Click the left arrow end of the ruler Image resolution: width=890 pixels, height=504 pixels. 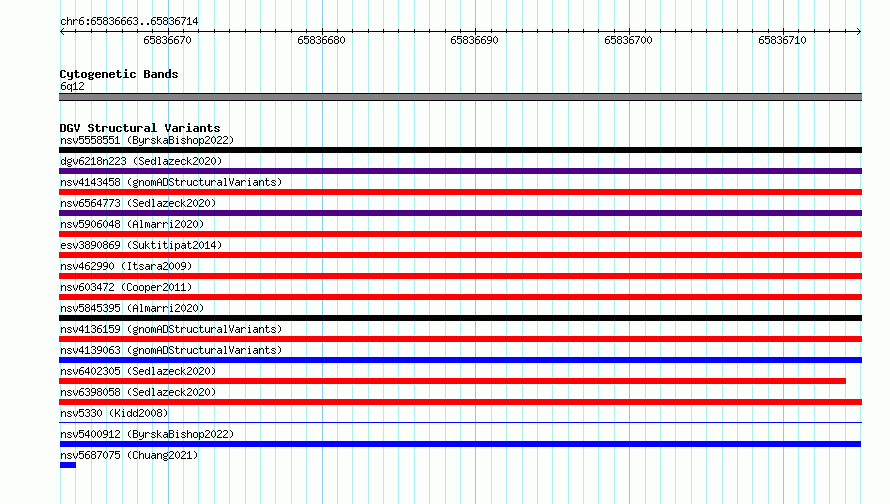[62, 31]
